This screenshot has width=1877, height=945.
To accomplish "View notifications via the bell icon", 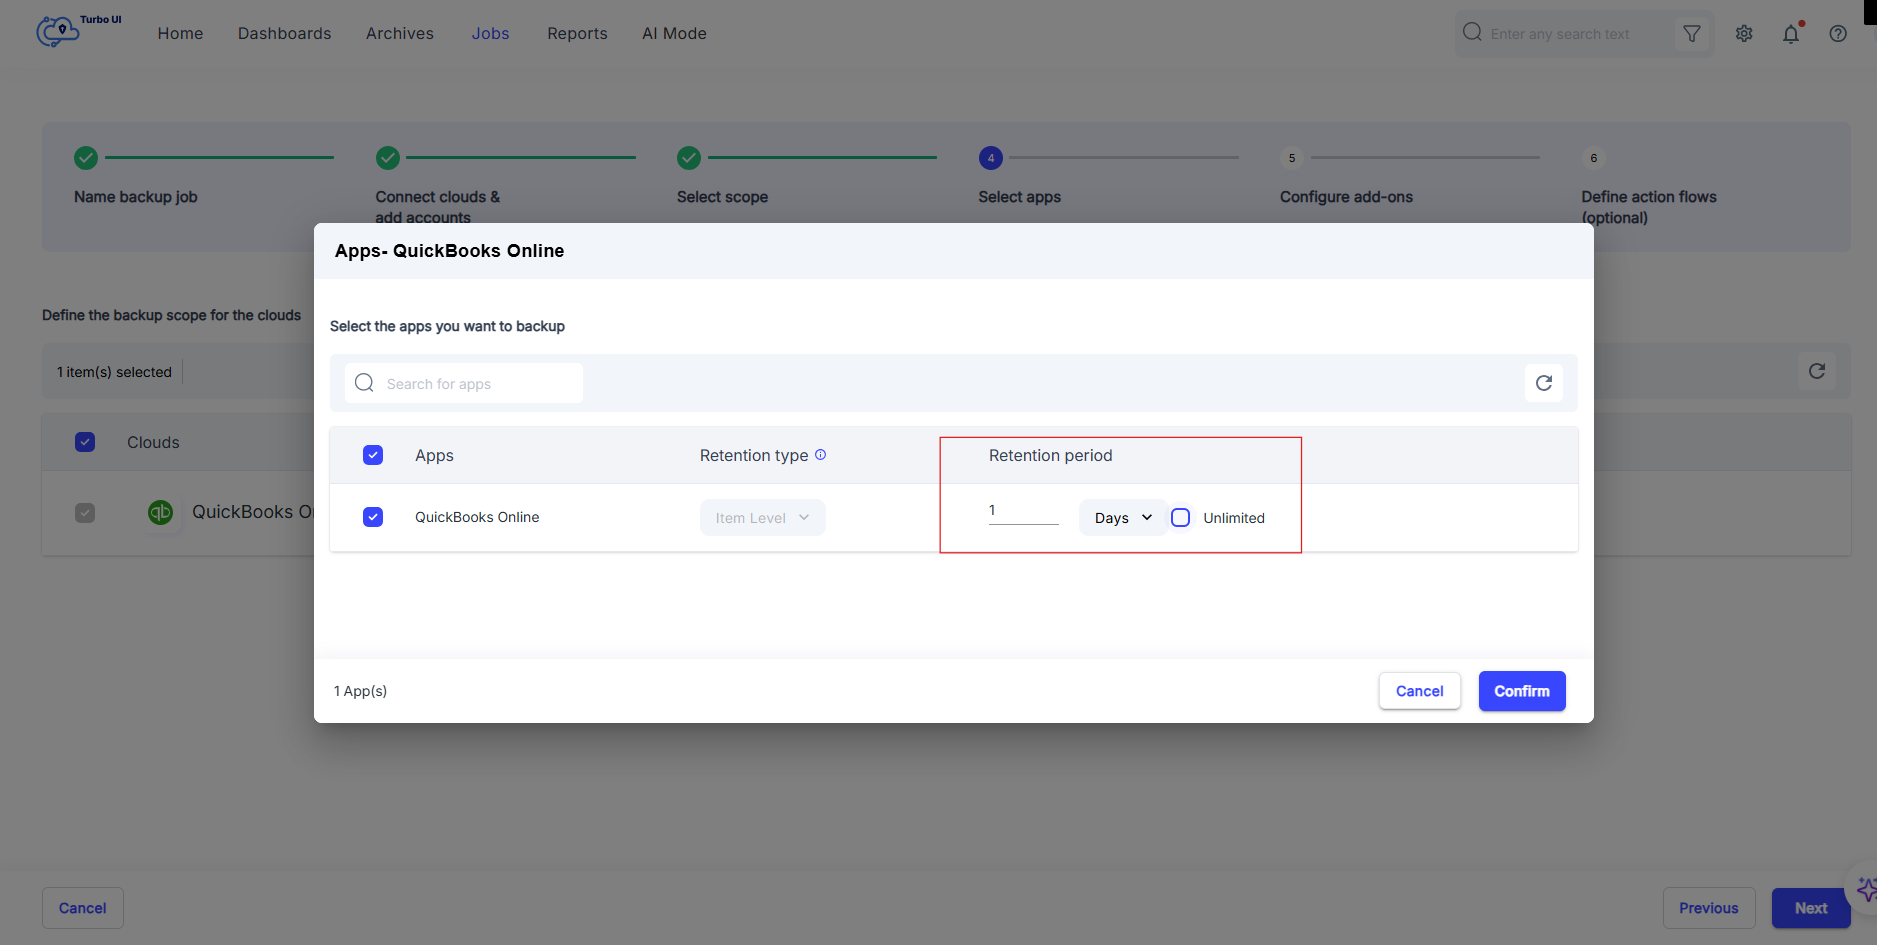I will [1791, 34].
